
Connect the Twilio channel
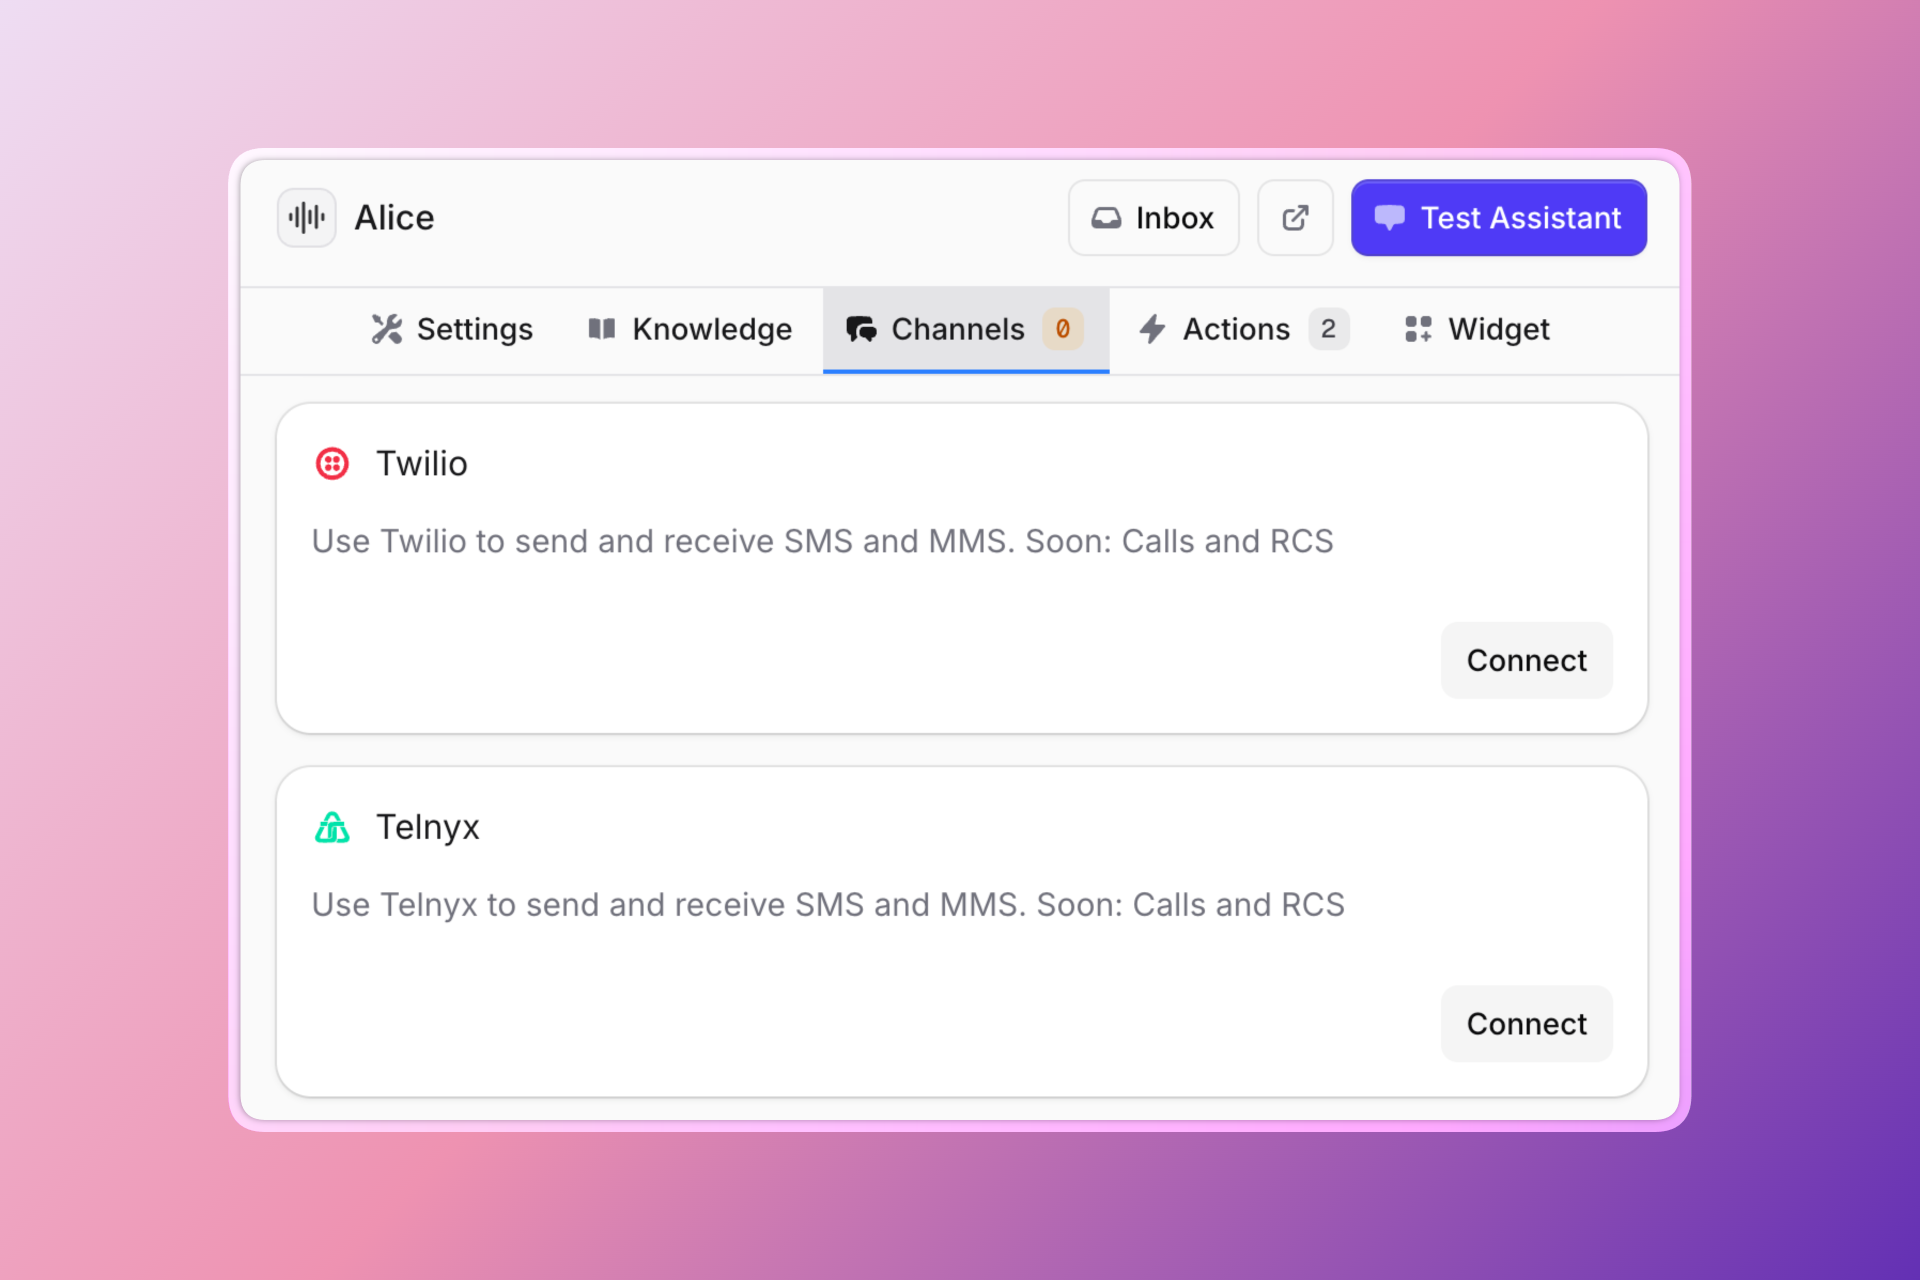click(x=1526, y=660)
